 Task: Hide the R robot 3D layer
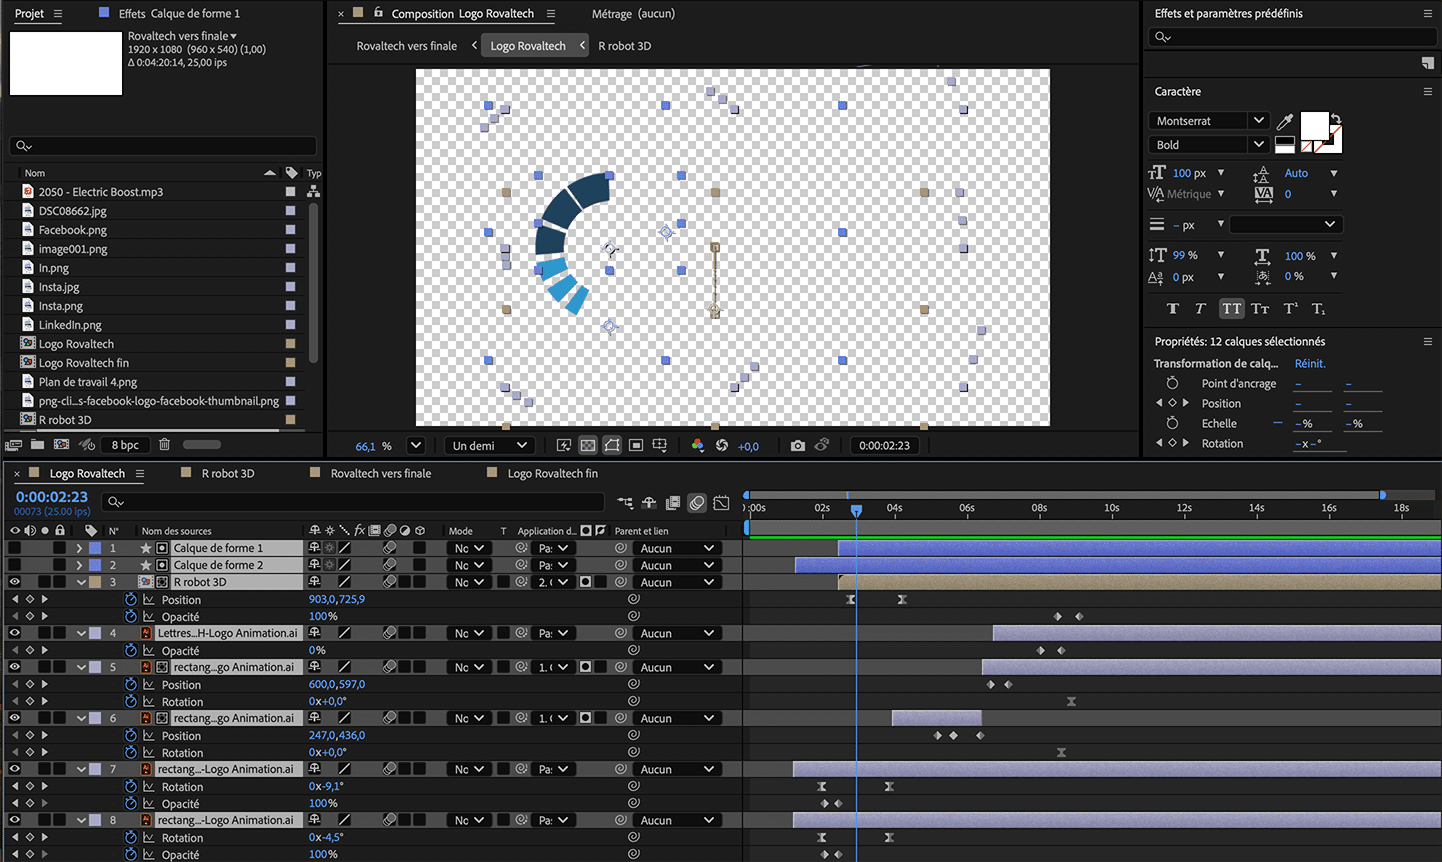(x=14, y=582)
